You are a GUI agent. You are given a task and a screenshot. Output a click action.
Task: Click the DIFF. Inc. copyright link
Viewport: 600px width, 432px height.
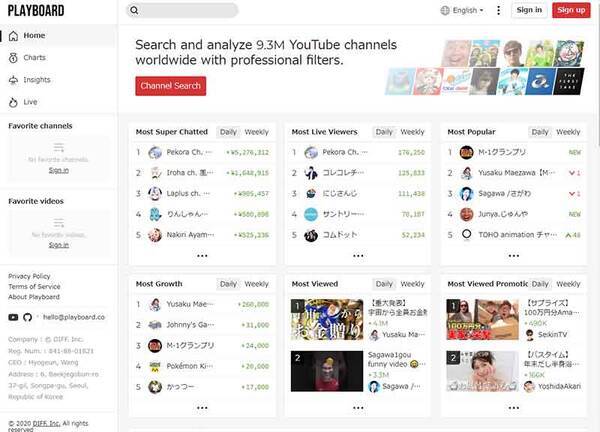pos(46,424)
